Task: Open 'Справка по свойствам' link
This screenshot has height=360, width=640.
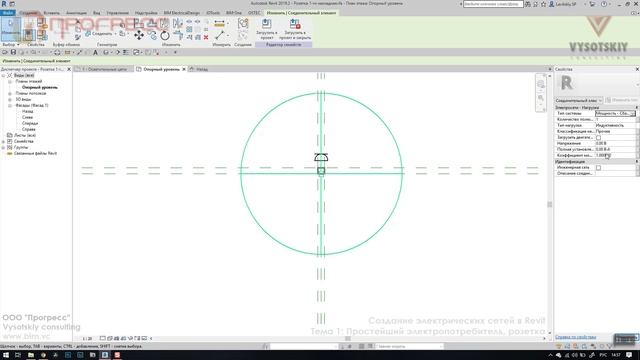Action: coord(576,337)
